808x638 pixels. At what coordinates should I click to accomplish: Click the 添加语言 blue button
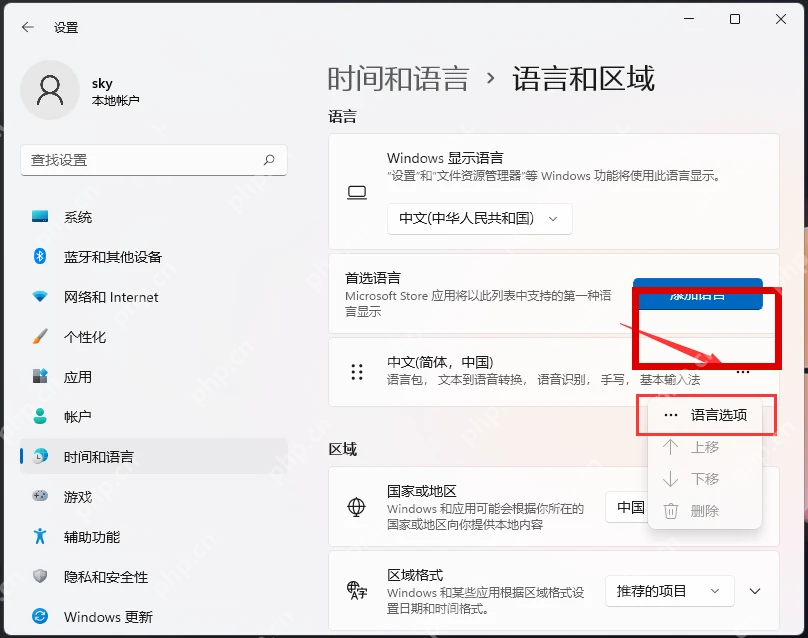(698, 294)
